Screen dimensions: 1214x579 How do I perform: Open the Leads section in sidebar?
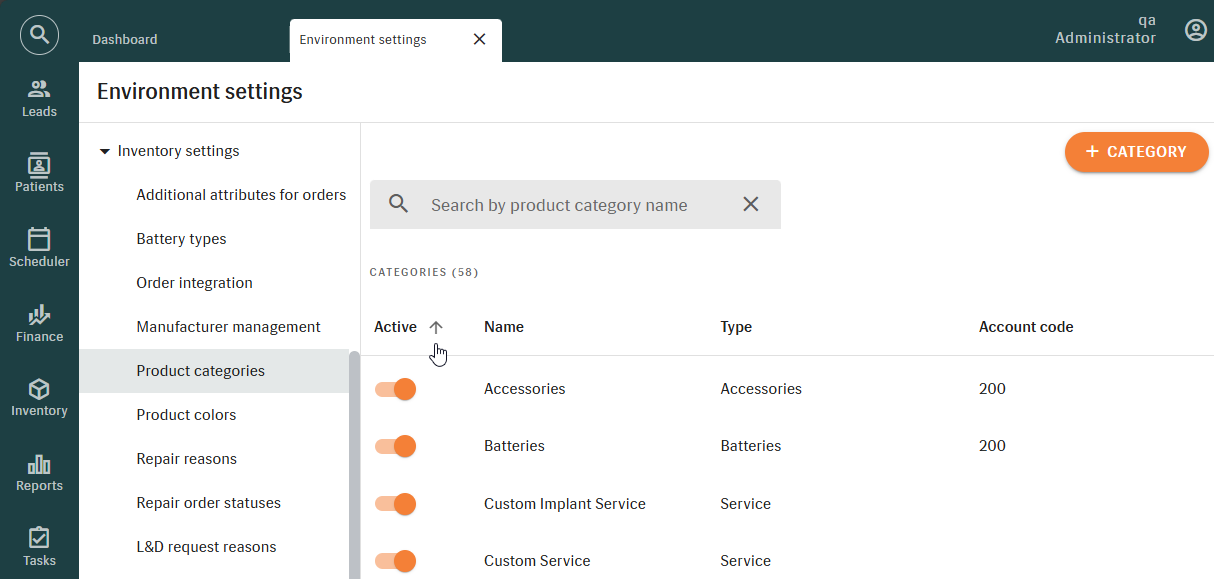coord(39,98)
